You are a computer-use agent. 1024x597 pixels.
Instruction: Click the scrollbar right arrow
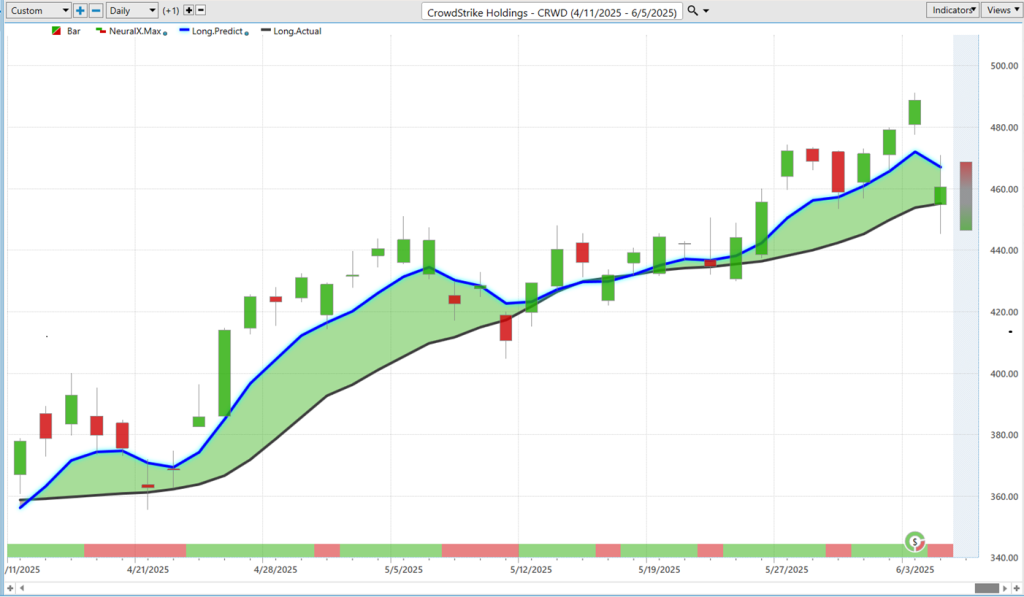[x=1006, y=589]
